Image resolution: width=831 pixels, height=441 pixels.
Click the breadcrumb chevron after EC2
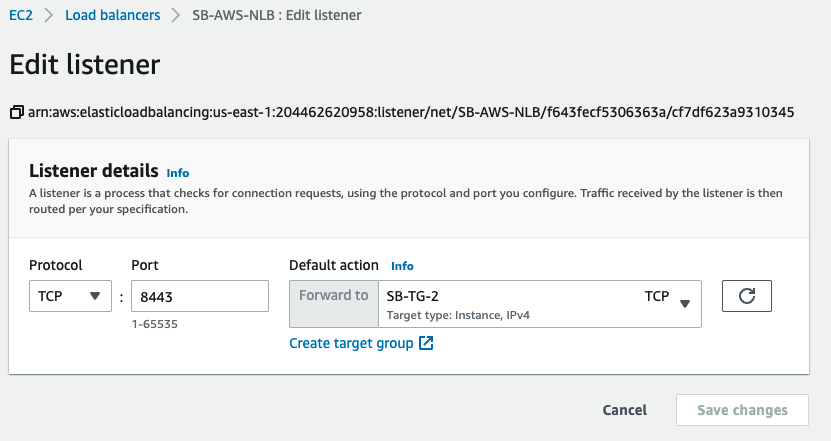(50, 16)
